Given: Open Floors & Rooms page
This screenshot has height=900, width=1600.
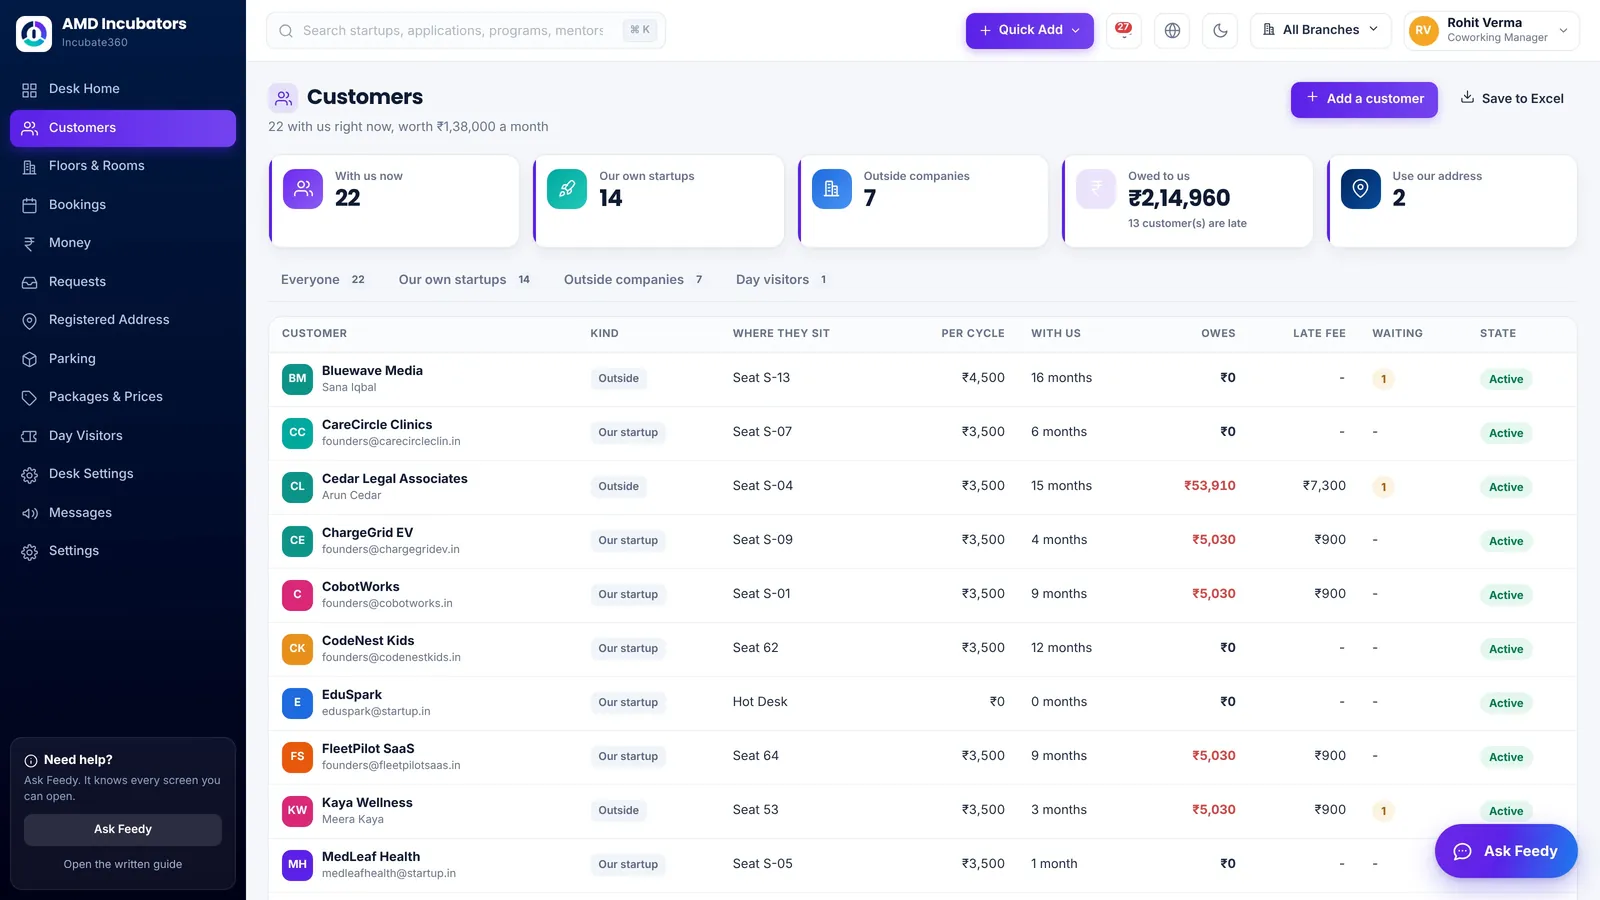Looking at the screenshot, I should click(x=123, y=166).
